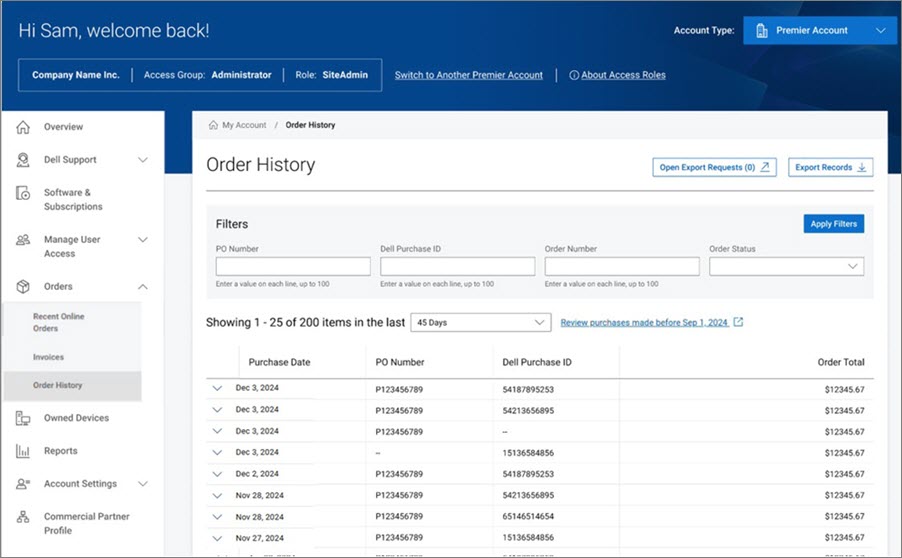Viewport: 902px width, 558px height.
Task: Expand the order row with ID 15136584856 dated Dec 3
Action: pyautogui.click(x=217, y=453)
